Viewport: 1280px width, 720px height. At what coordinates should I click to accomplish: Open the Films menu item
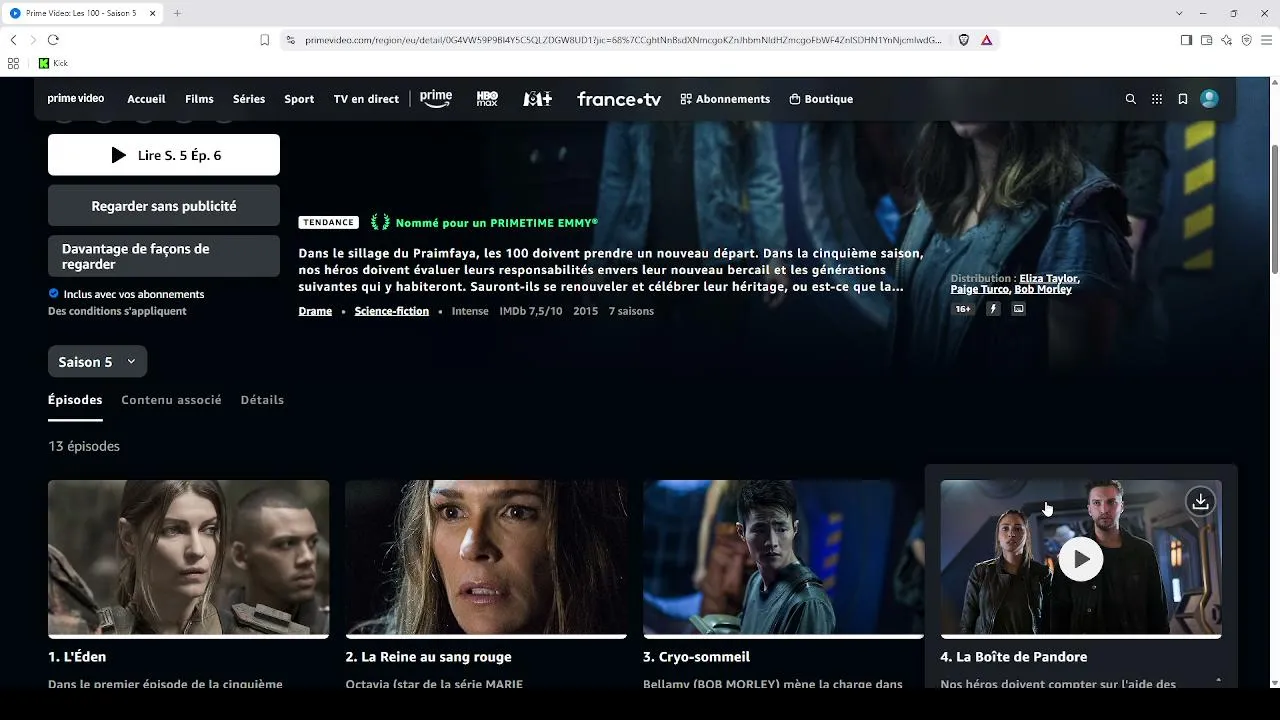(x=199, y=99)
